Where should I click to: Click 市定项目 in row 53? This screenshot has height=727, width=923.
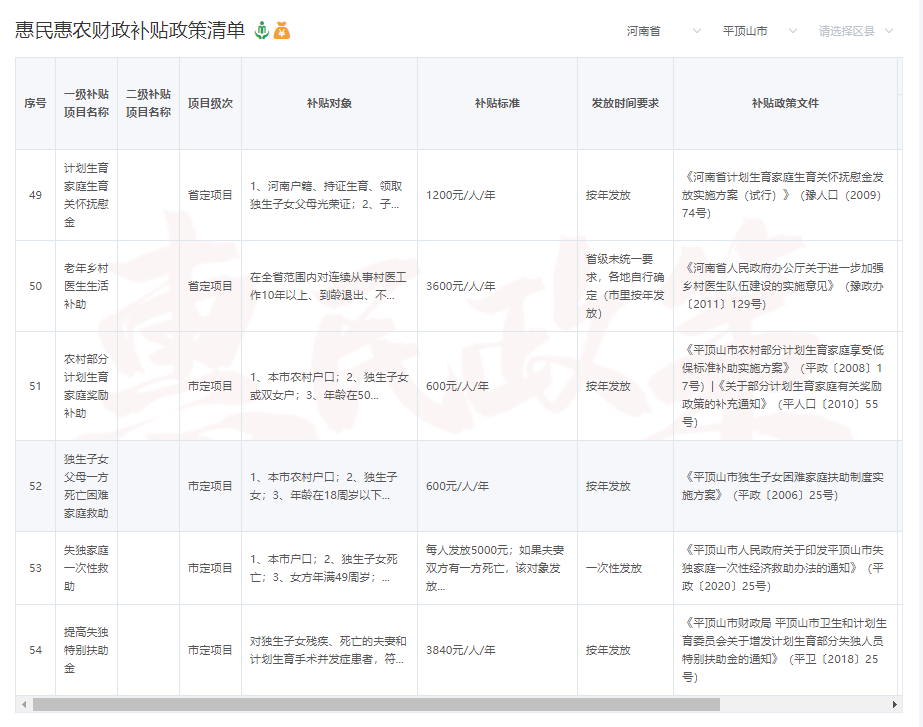(x=210, y=568)
